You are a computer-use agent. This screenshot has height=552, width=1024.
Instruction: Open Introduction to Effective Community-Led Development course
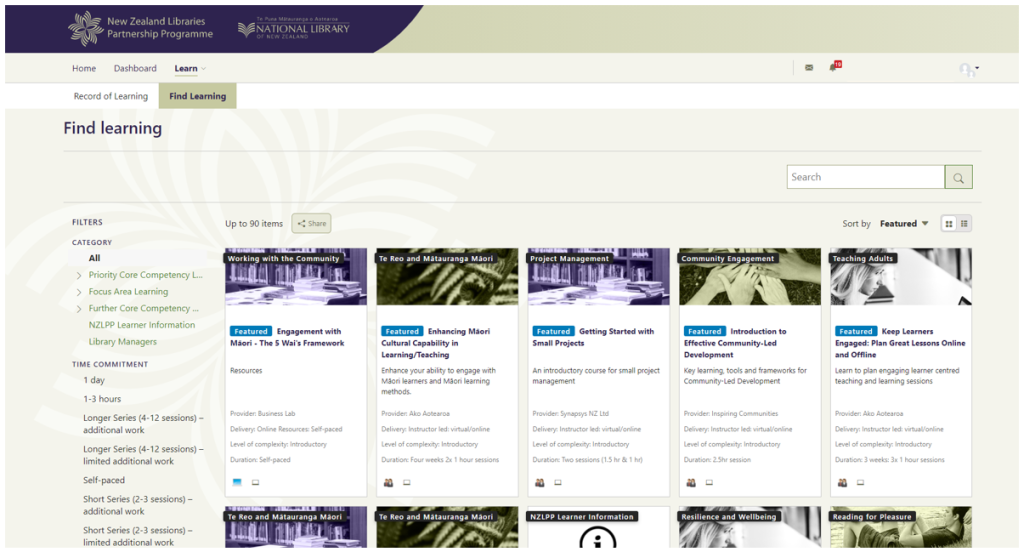pos(735,343)
